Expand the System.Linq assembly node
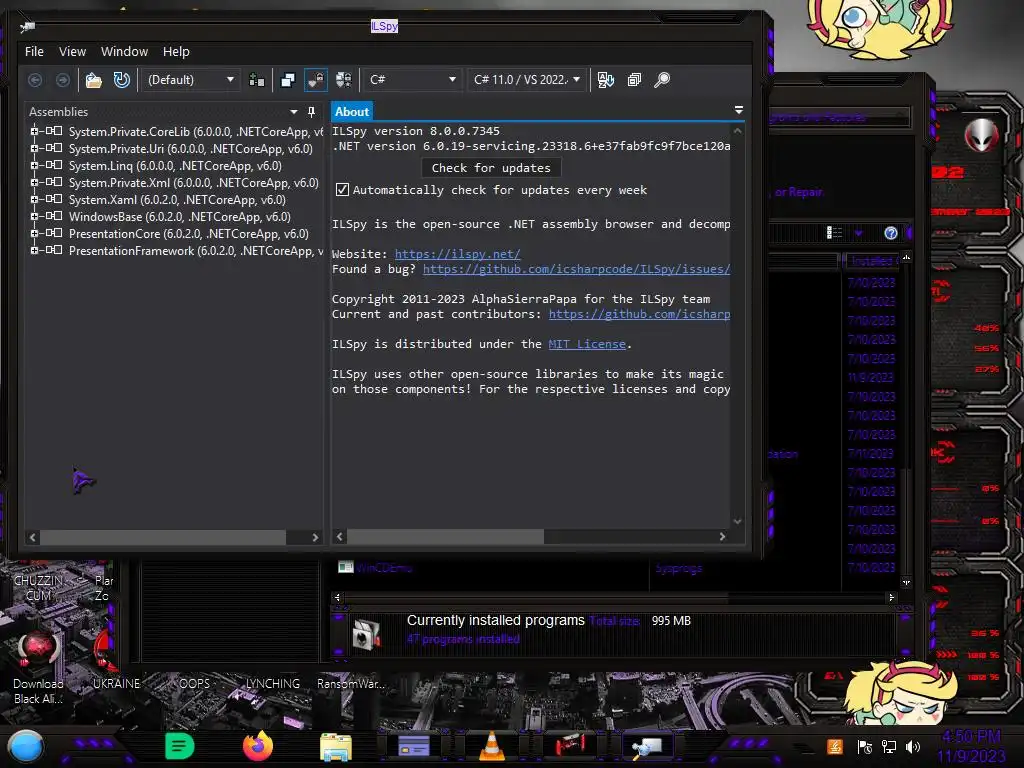Viewport: 1024px width, 768px height. [x=34, y=165]
